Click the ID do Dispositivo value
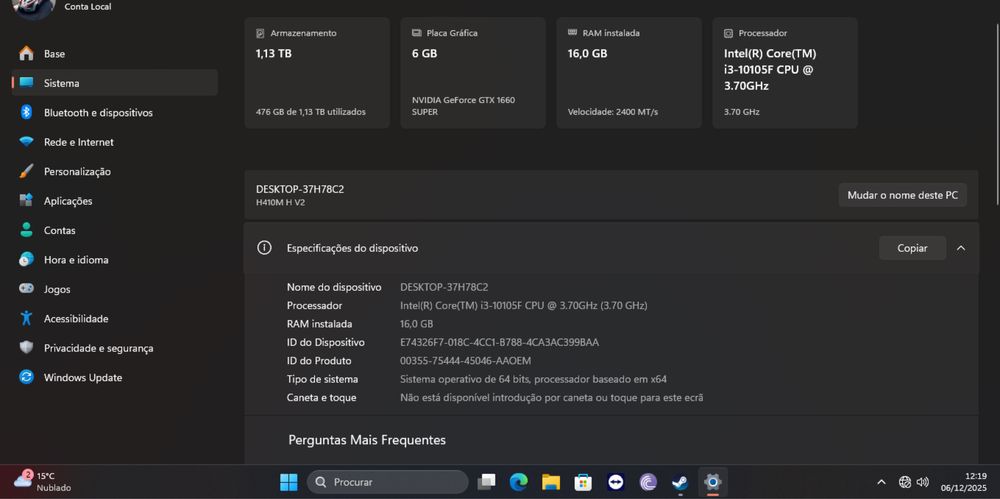Image resolution: width=1000 pixels, height=499 pixels. [499, 343]
